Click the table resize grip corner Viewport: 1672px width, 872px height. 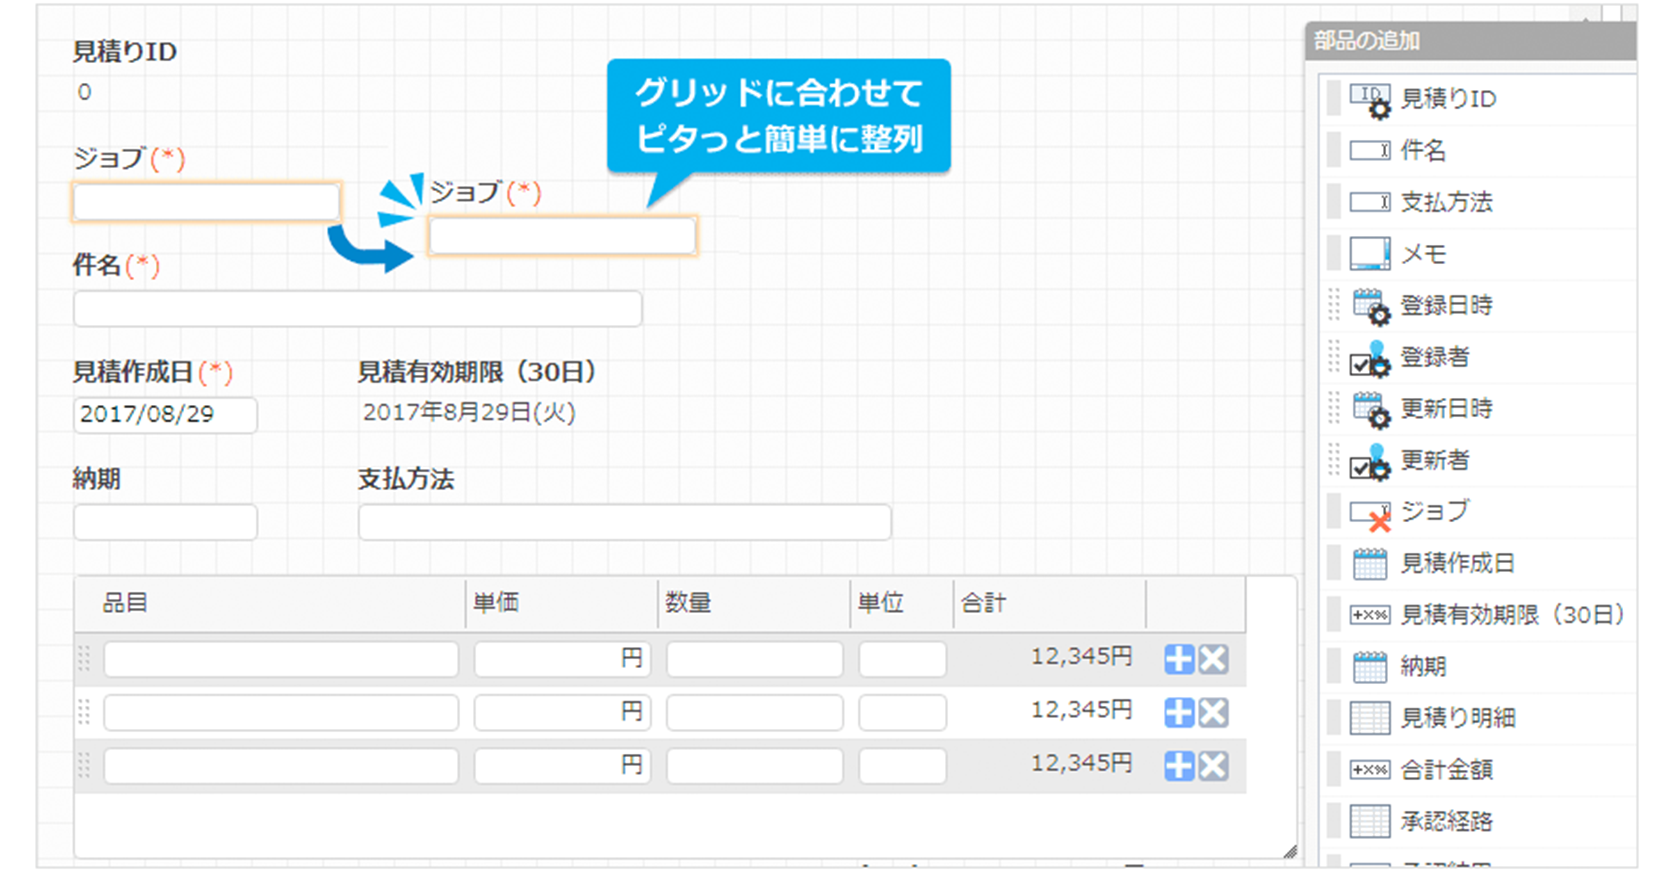tap(1289, 851)
